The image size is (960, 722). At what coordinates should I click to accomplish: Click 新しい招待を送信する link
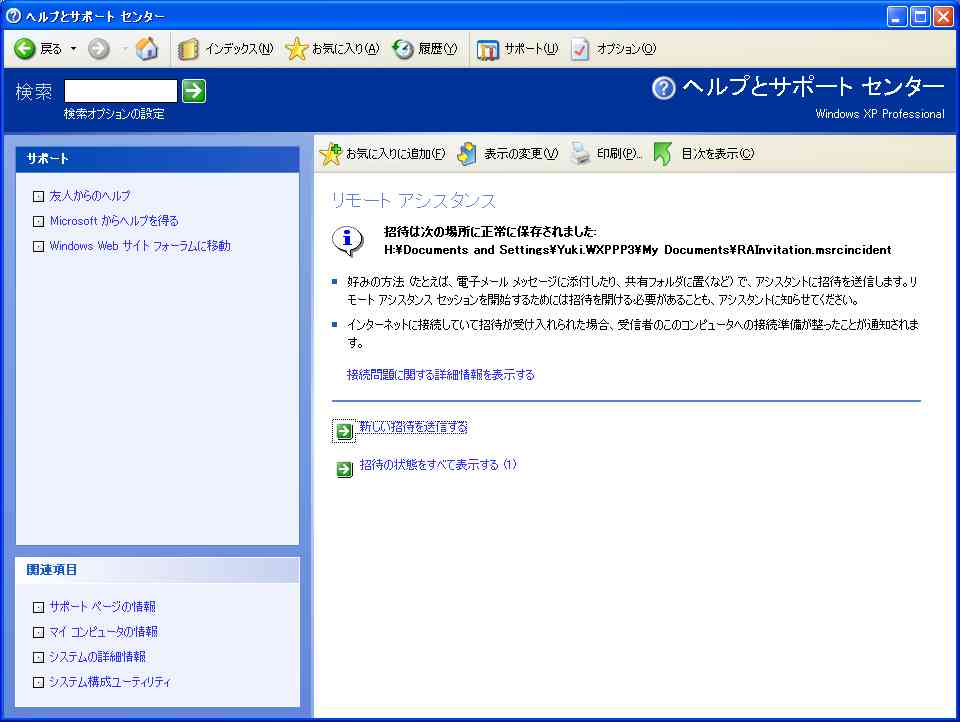pos(413,427)
